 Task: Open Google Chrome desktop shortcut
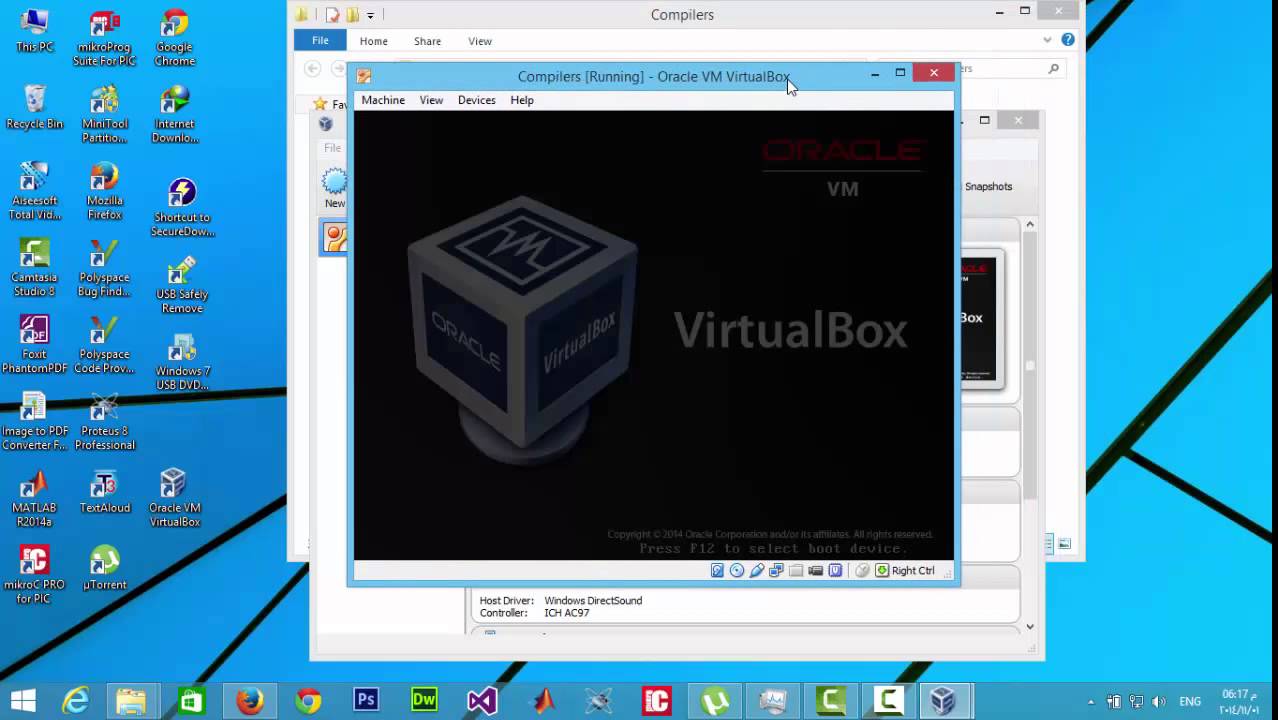click(174, 38)
